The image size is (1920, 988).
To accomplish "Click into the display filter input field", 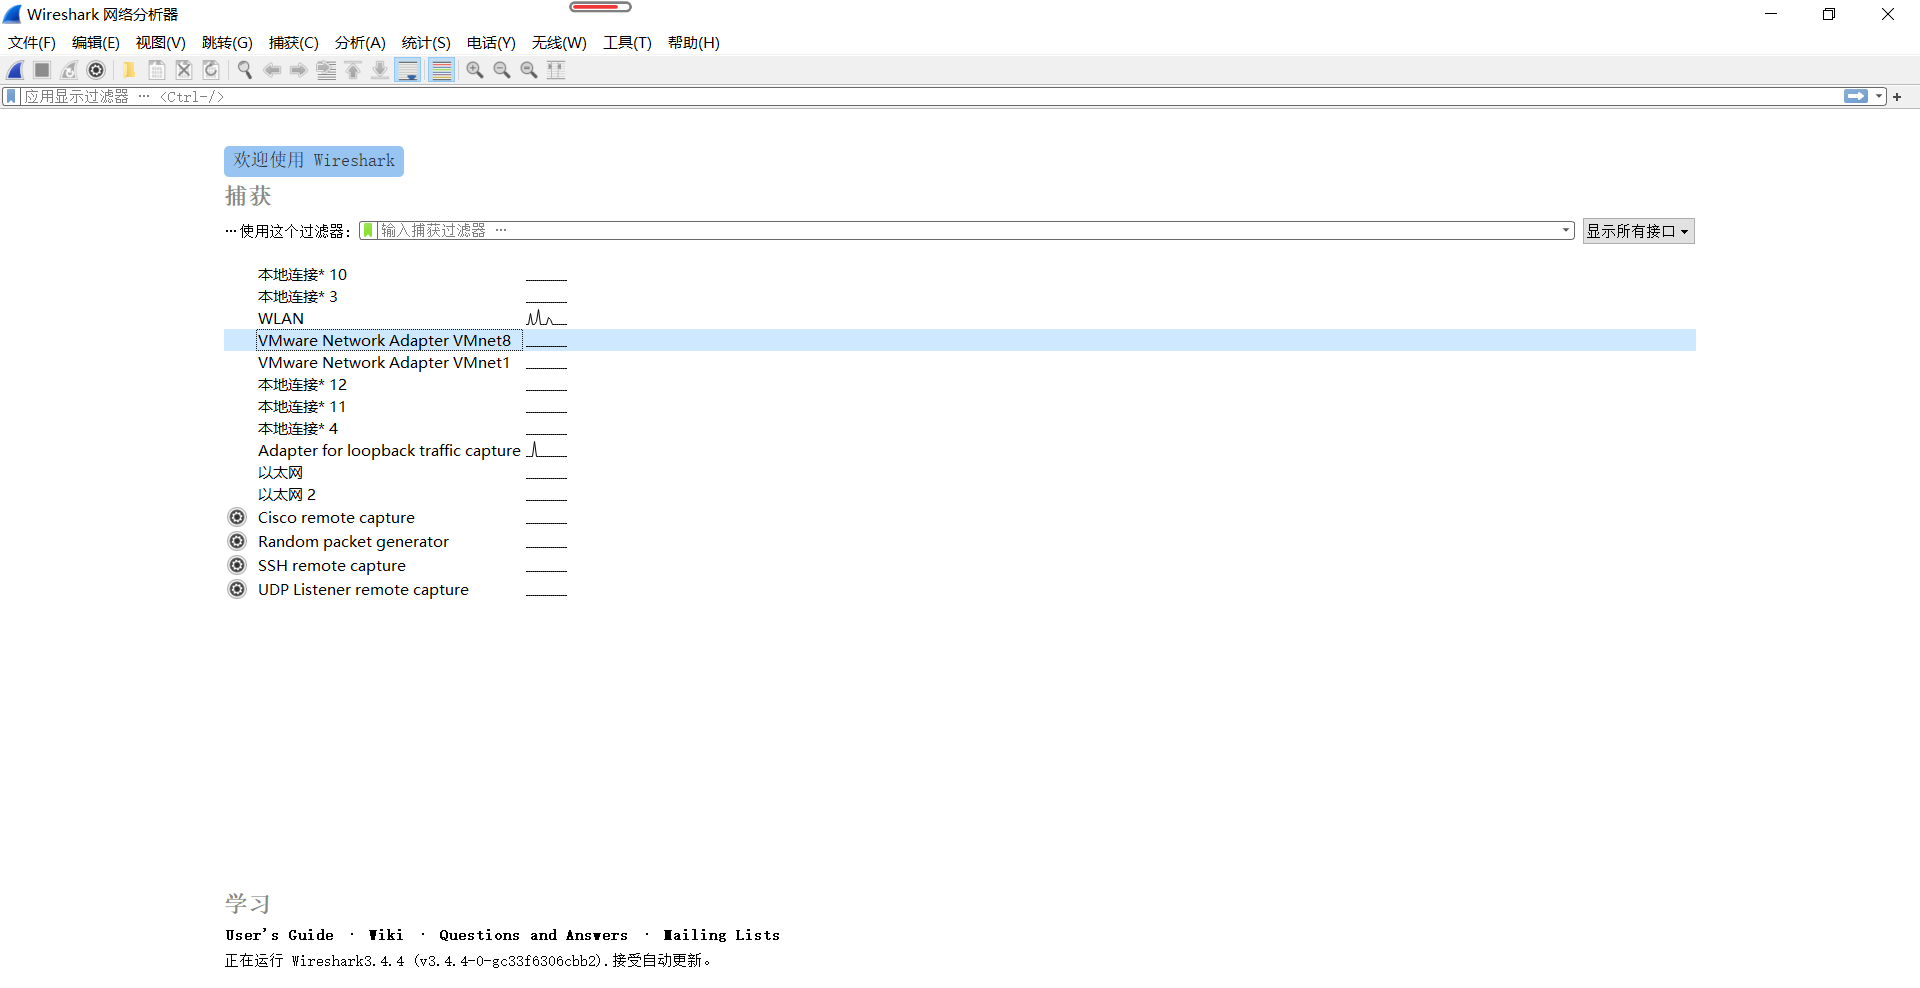I will click(930, 97).
